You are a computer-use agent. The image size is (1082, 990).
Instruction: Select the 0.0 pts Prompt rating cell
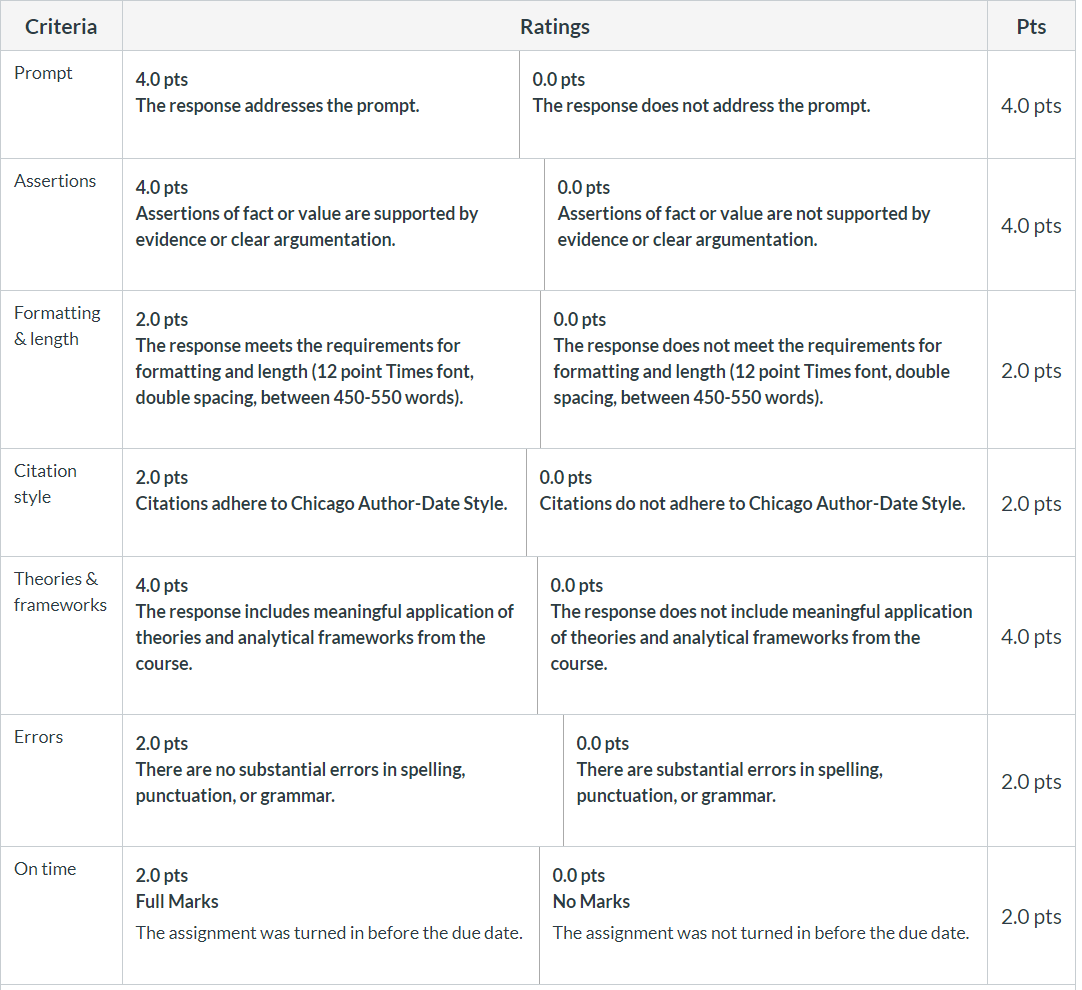pos(753,104)
